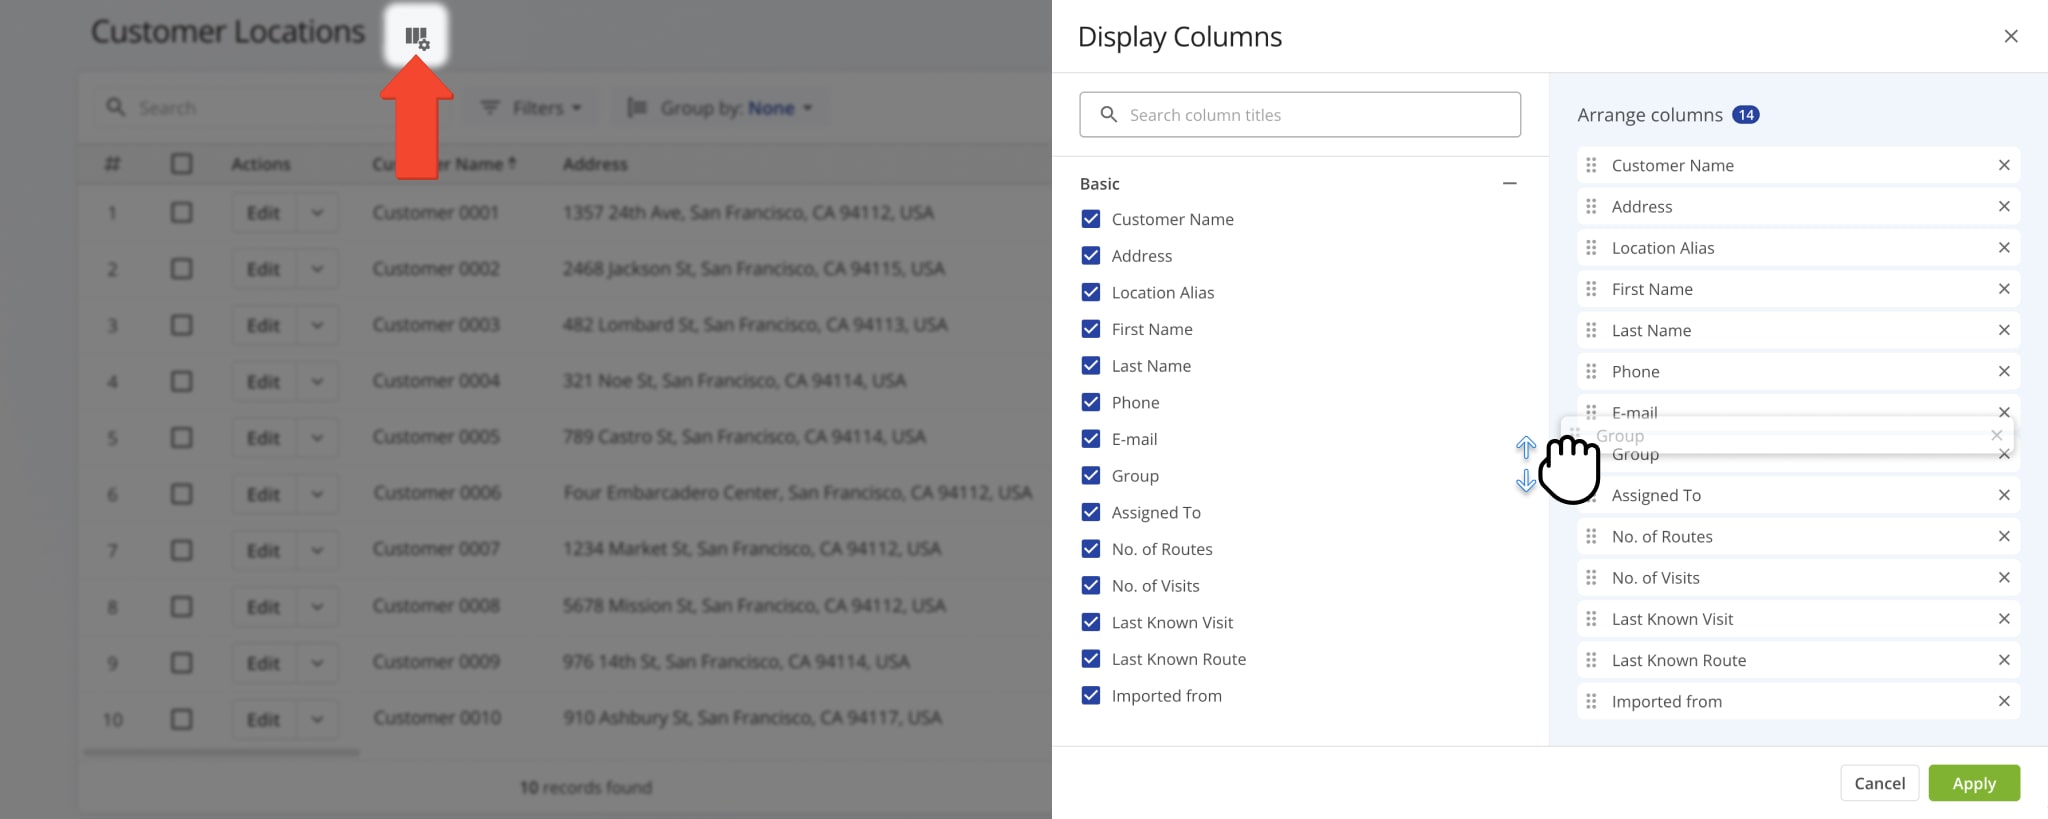Remove the Assigned To arranged column

click(x=2003, y=495)
